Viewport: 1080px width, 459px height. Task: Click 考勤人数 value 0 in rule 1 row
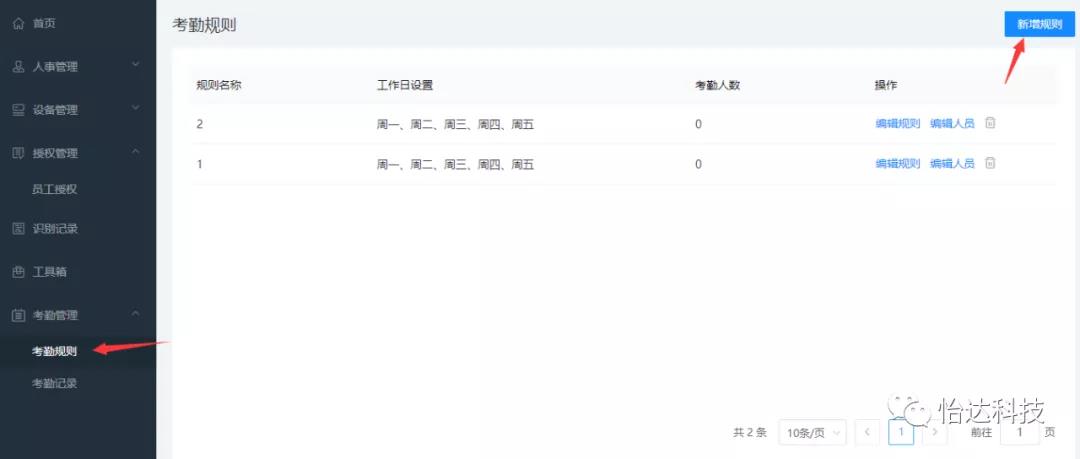(x=698, y=164)
